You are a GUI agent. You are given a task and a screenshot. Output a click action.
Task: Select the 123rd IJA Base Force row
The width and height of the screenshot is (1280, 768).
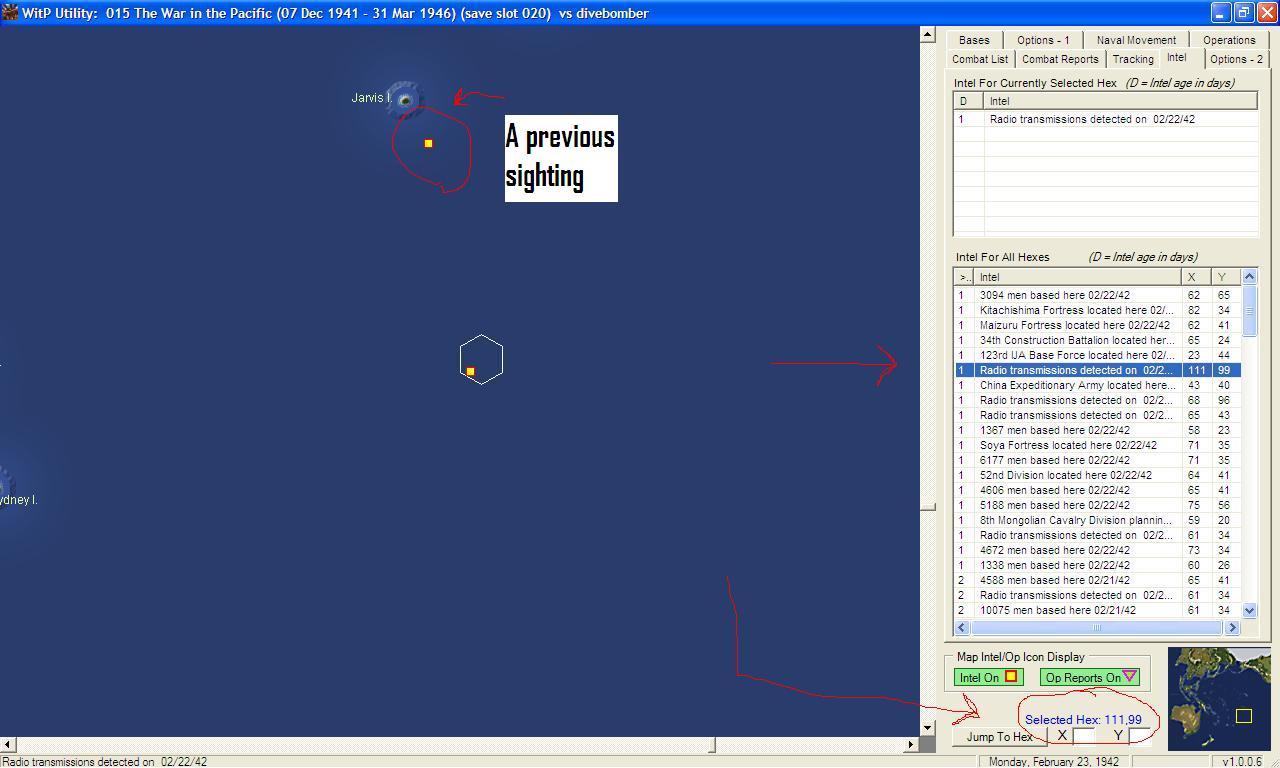point(1097,355)
